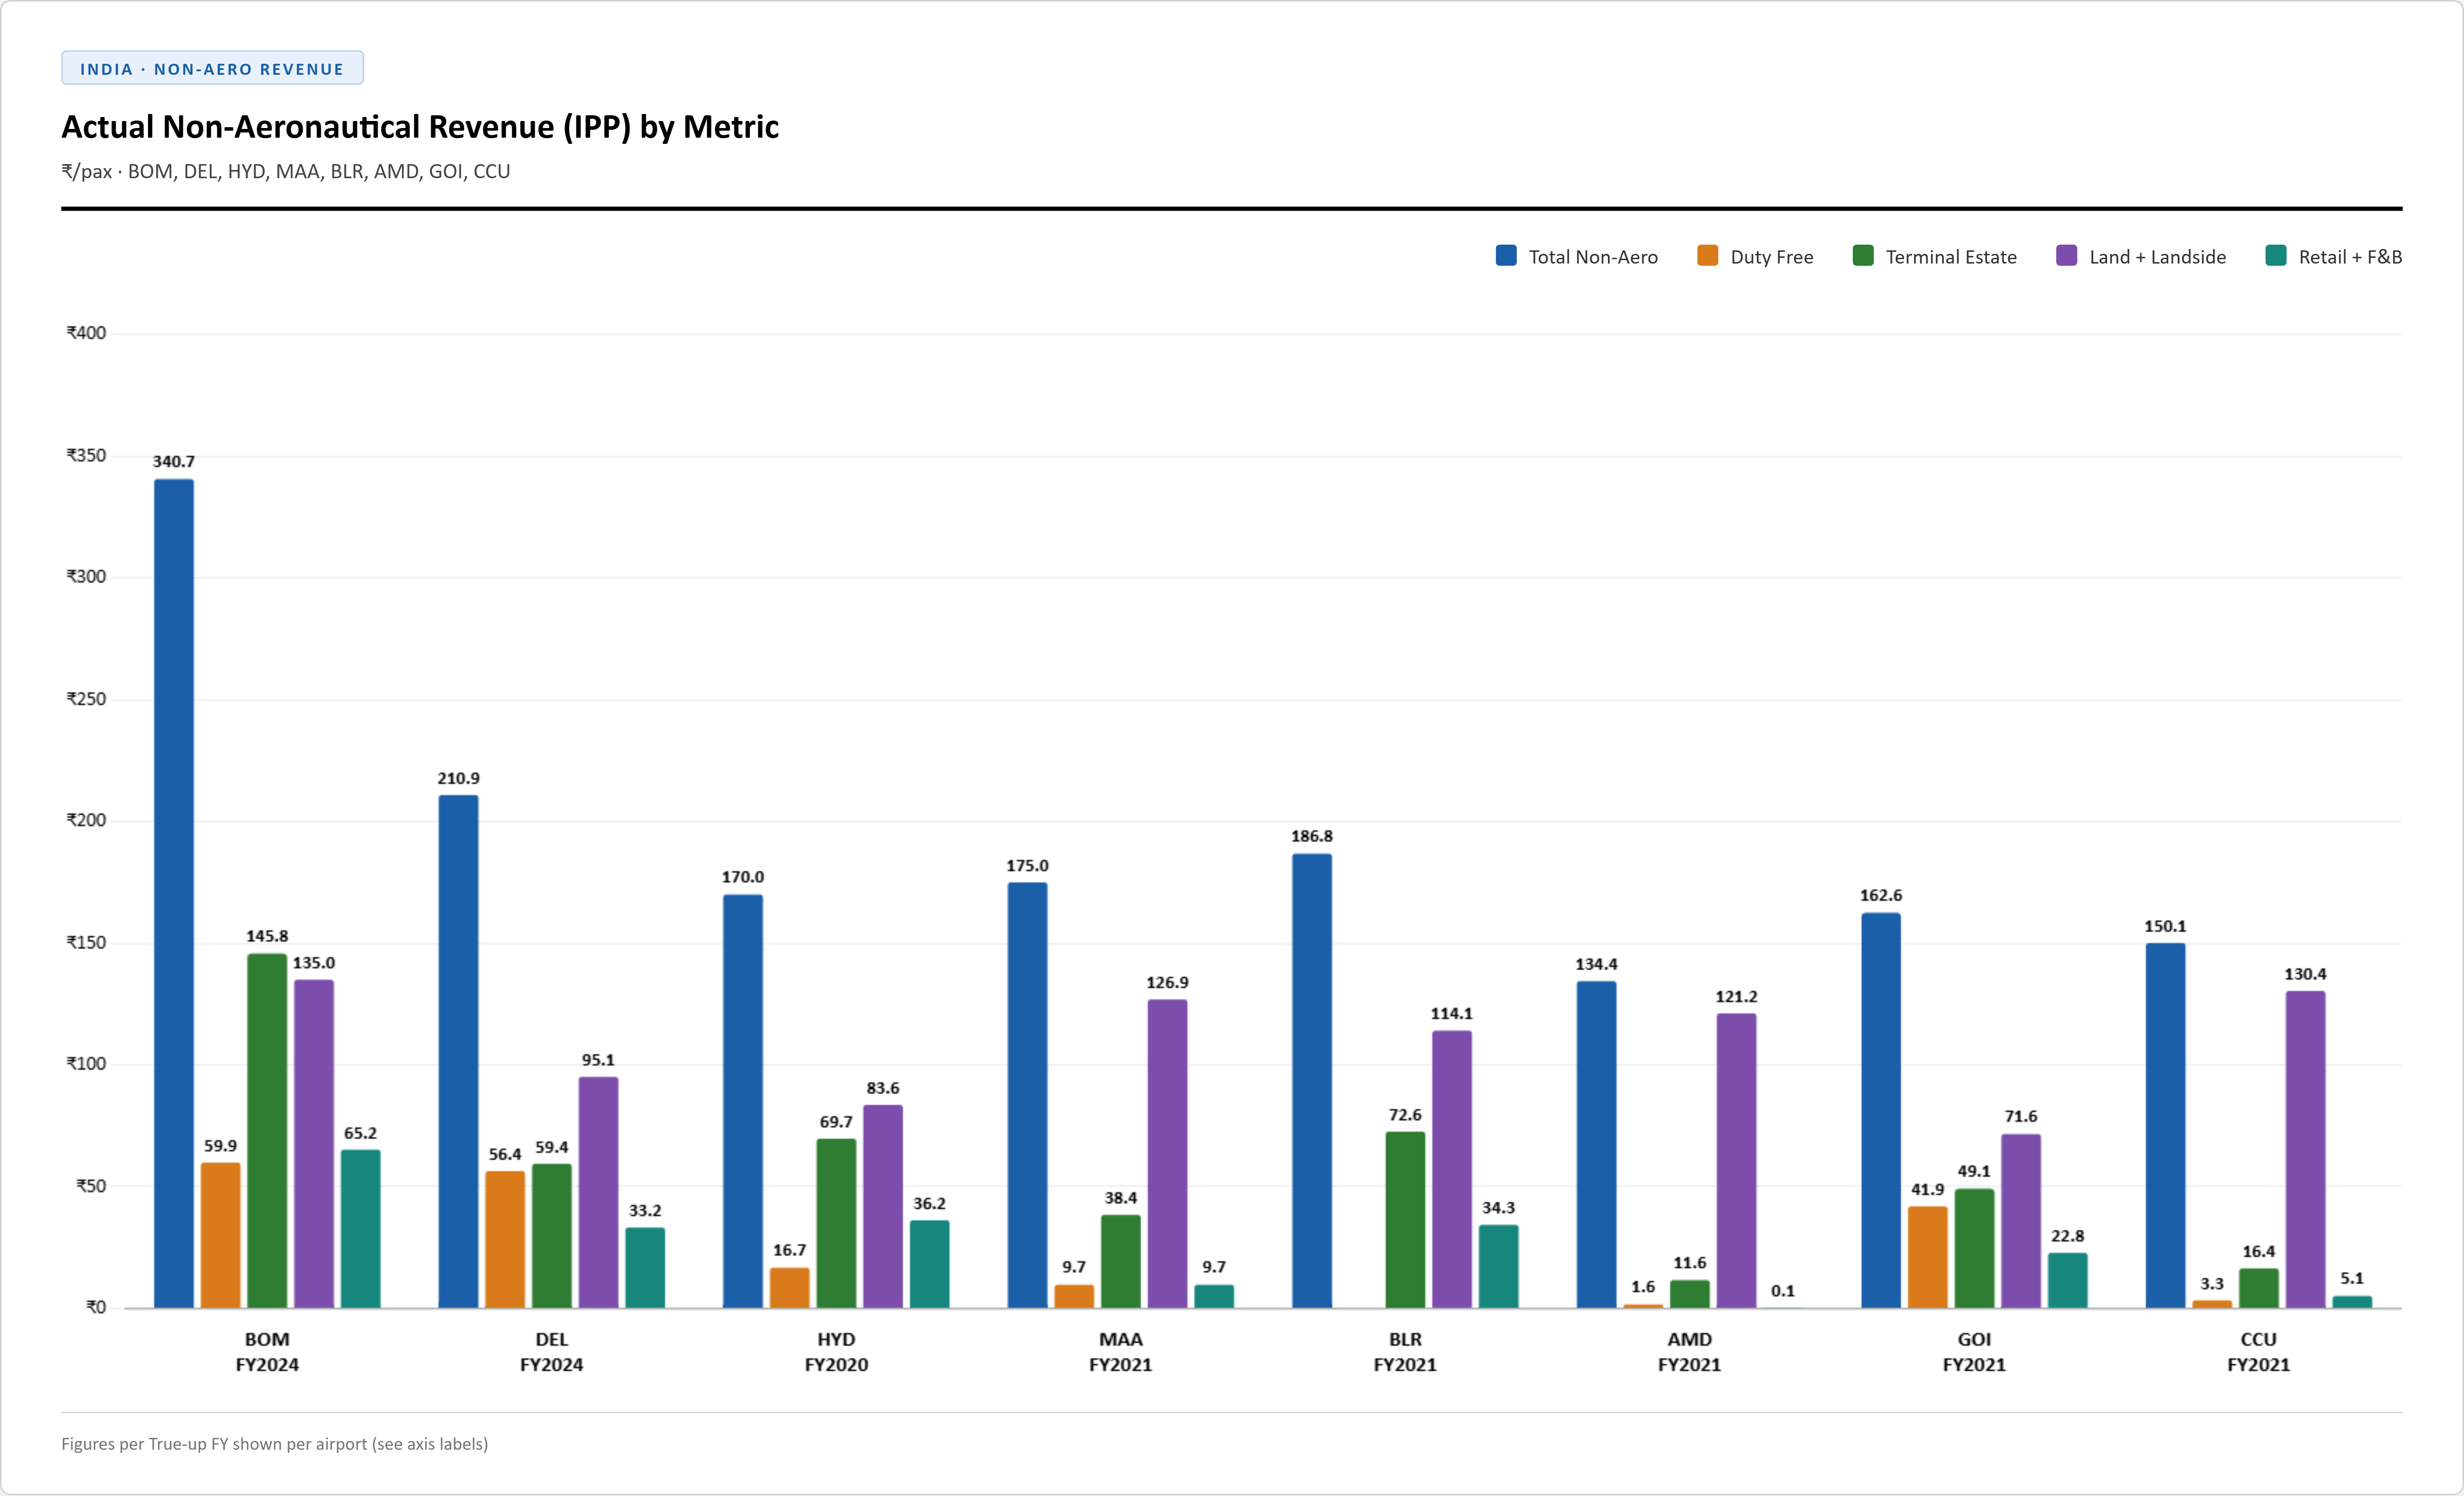Click the ₹100 y-axis tick label

(x=86, y=1064)
